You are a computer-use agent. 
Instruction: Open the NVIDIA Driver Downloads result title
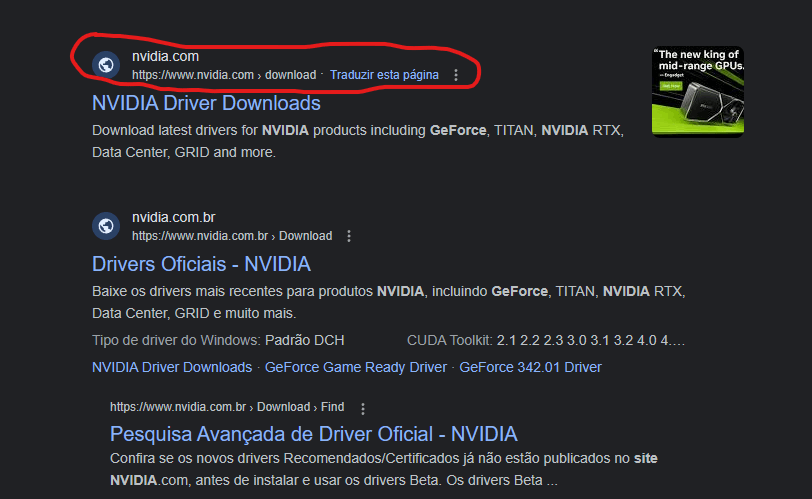(206, 103)
